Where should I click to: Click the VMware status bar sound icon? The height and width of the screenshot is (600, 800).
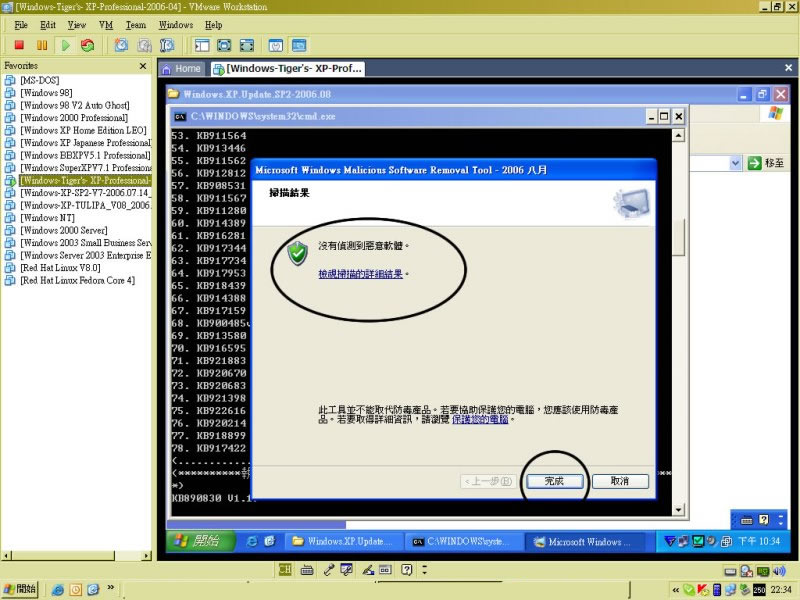tap(779, 571)
